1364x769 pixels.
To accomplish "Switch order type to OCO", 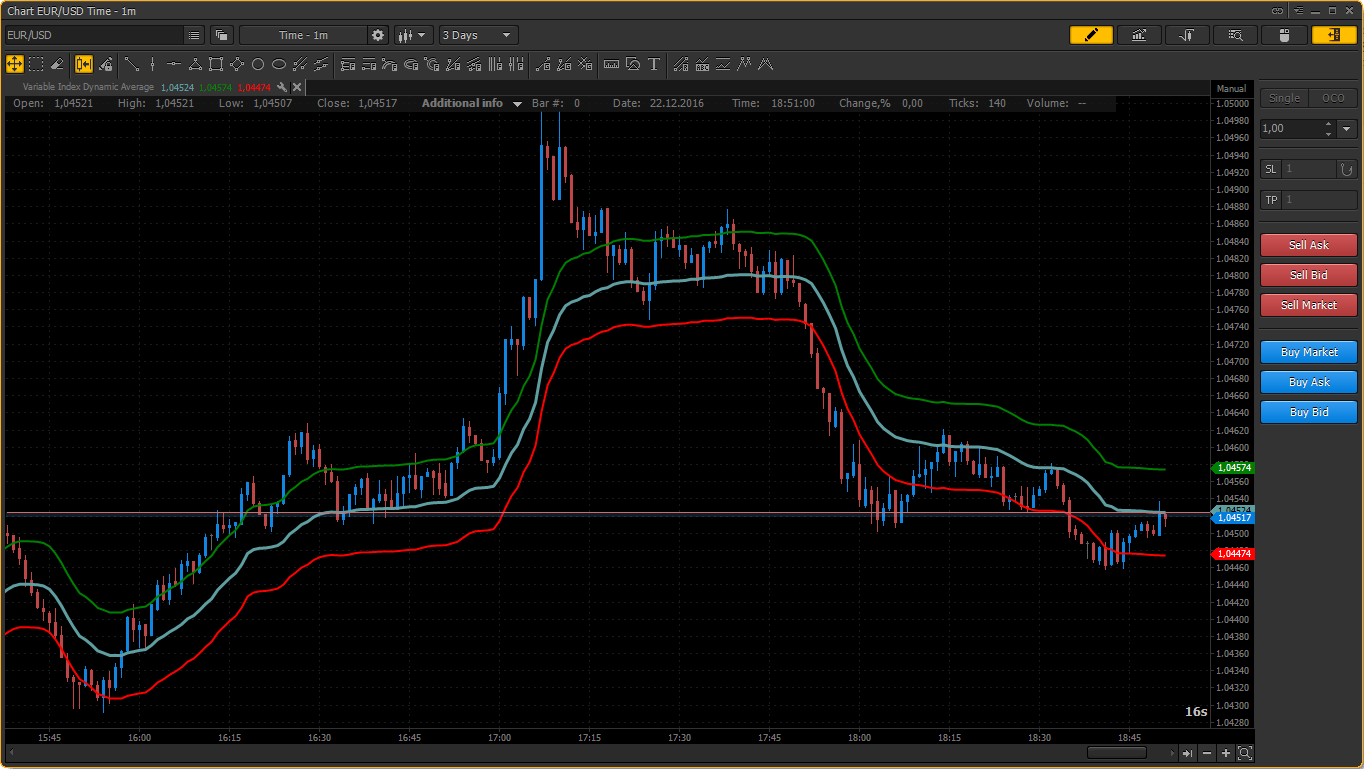I will [x=1333, y=98].
